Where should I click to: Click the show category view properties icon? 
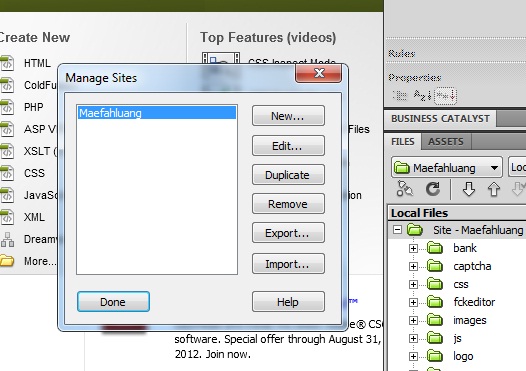coord(399,96)
